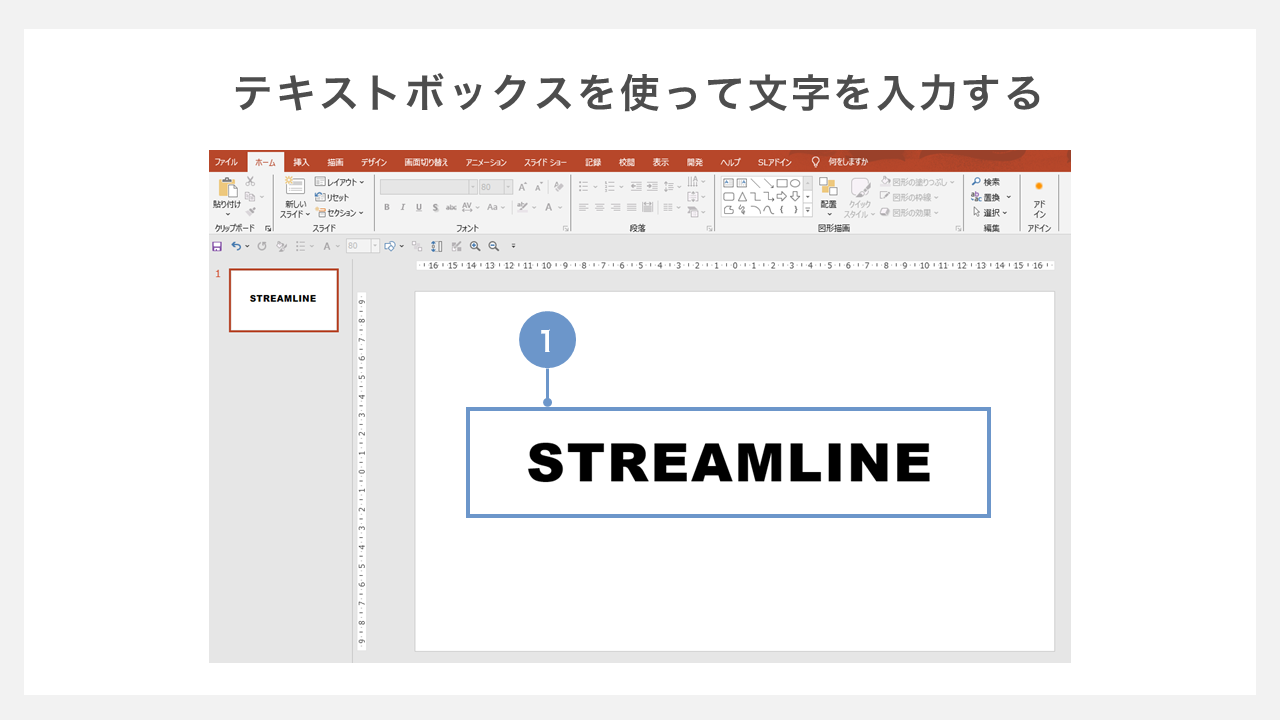Click the Paste (貼り付け) clipboard icon

pos(227,189)
